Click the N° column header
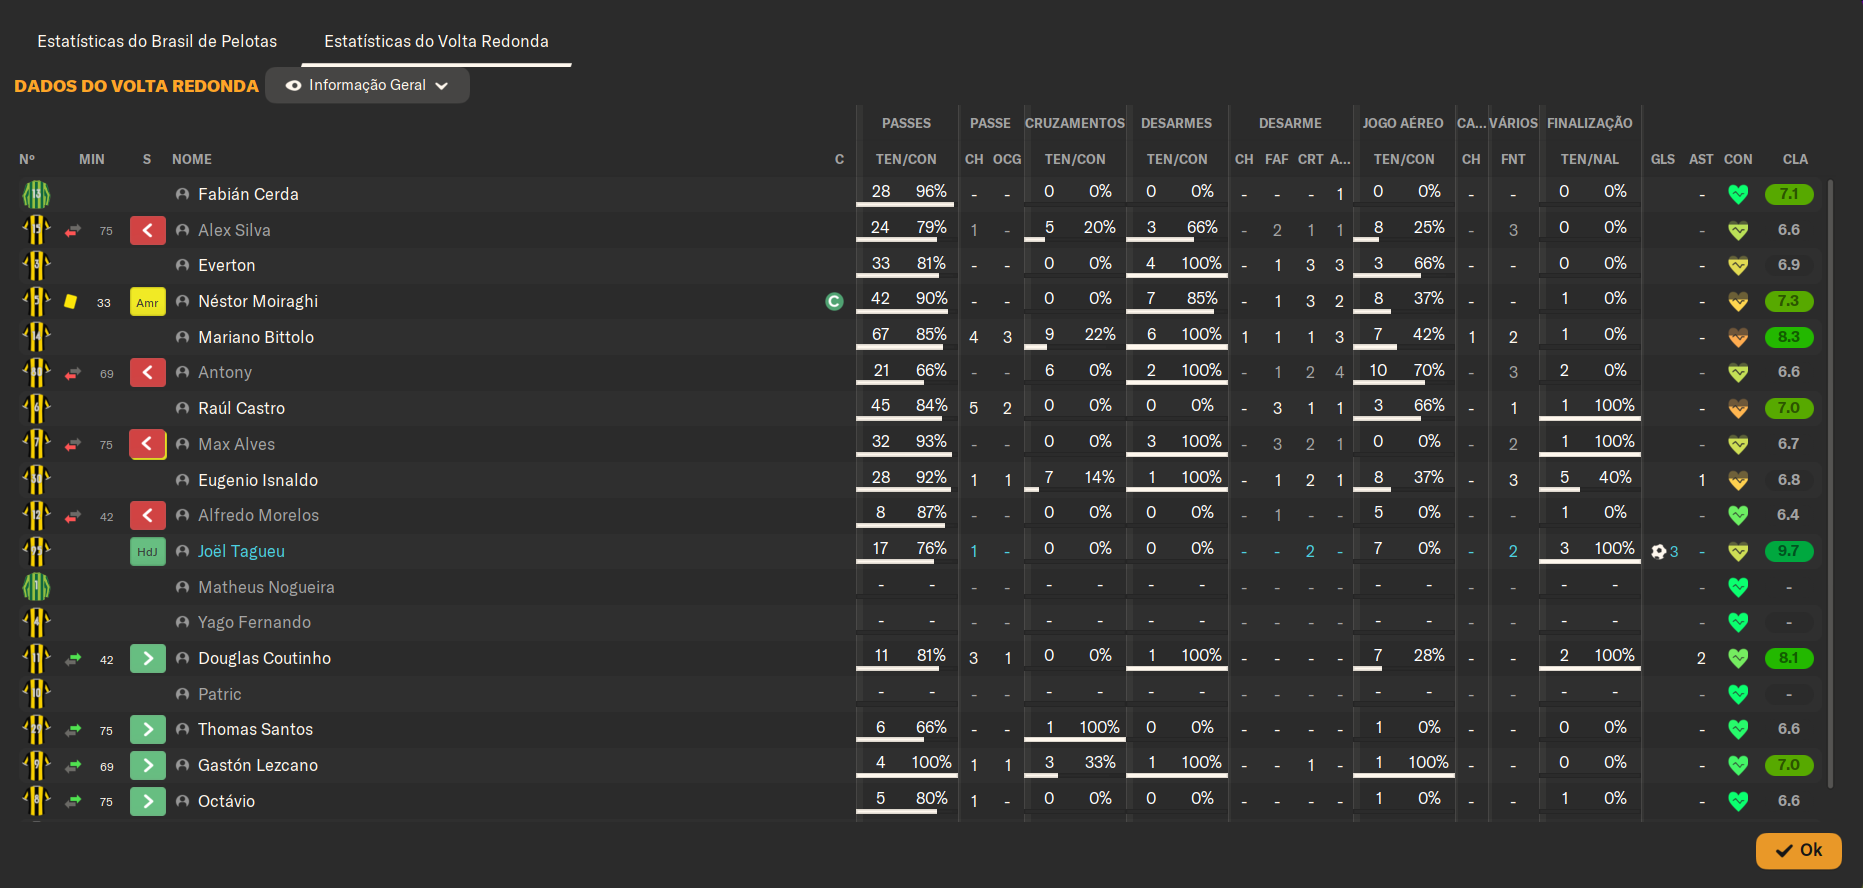The image size is (1863, 888). 27,159
